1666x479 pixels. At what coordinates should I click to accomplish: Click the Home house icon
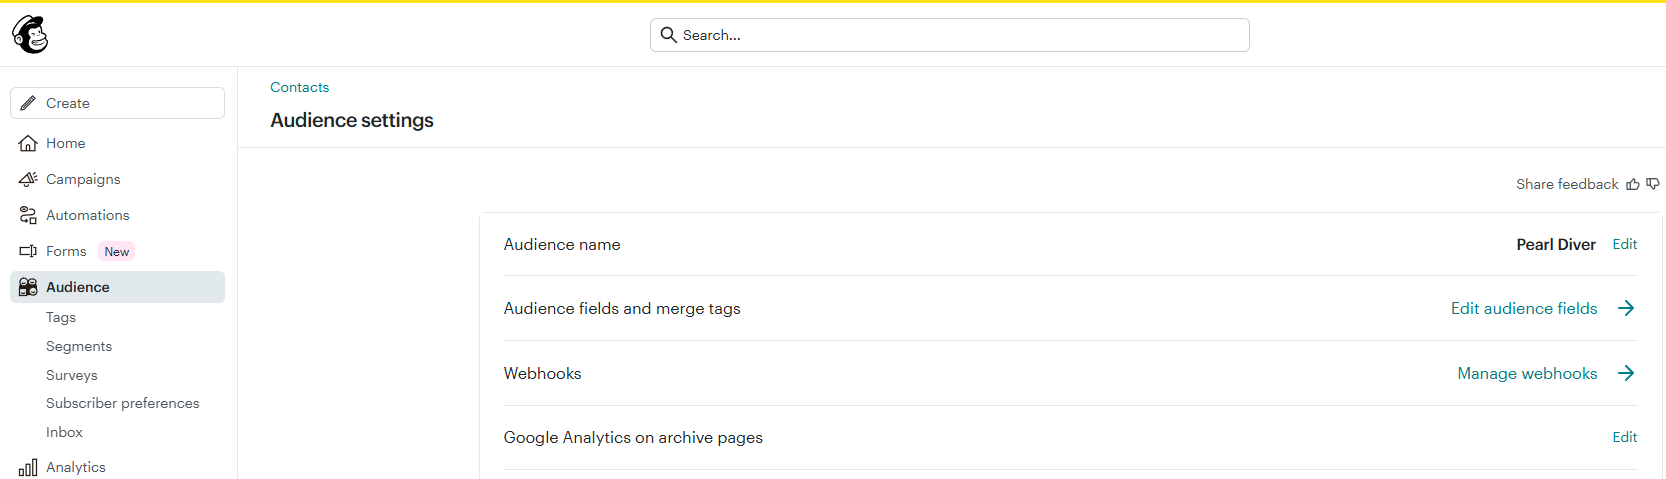point(28,143)
